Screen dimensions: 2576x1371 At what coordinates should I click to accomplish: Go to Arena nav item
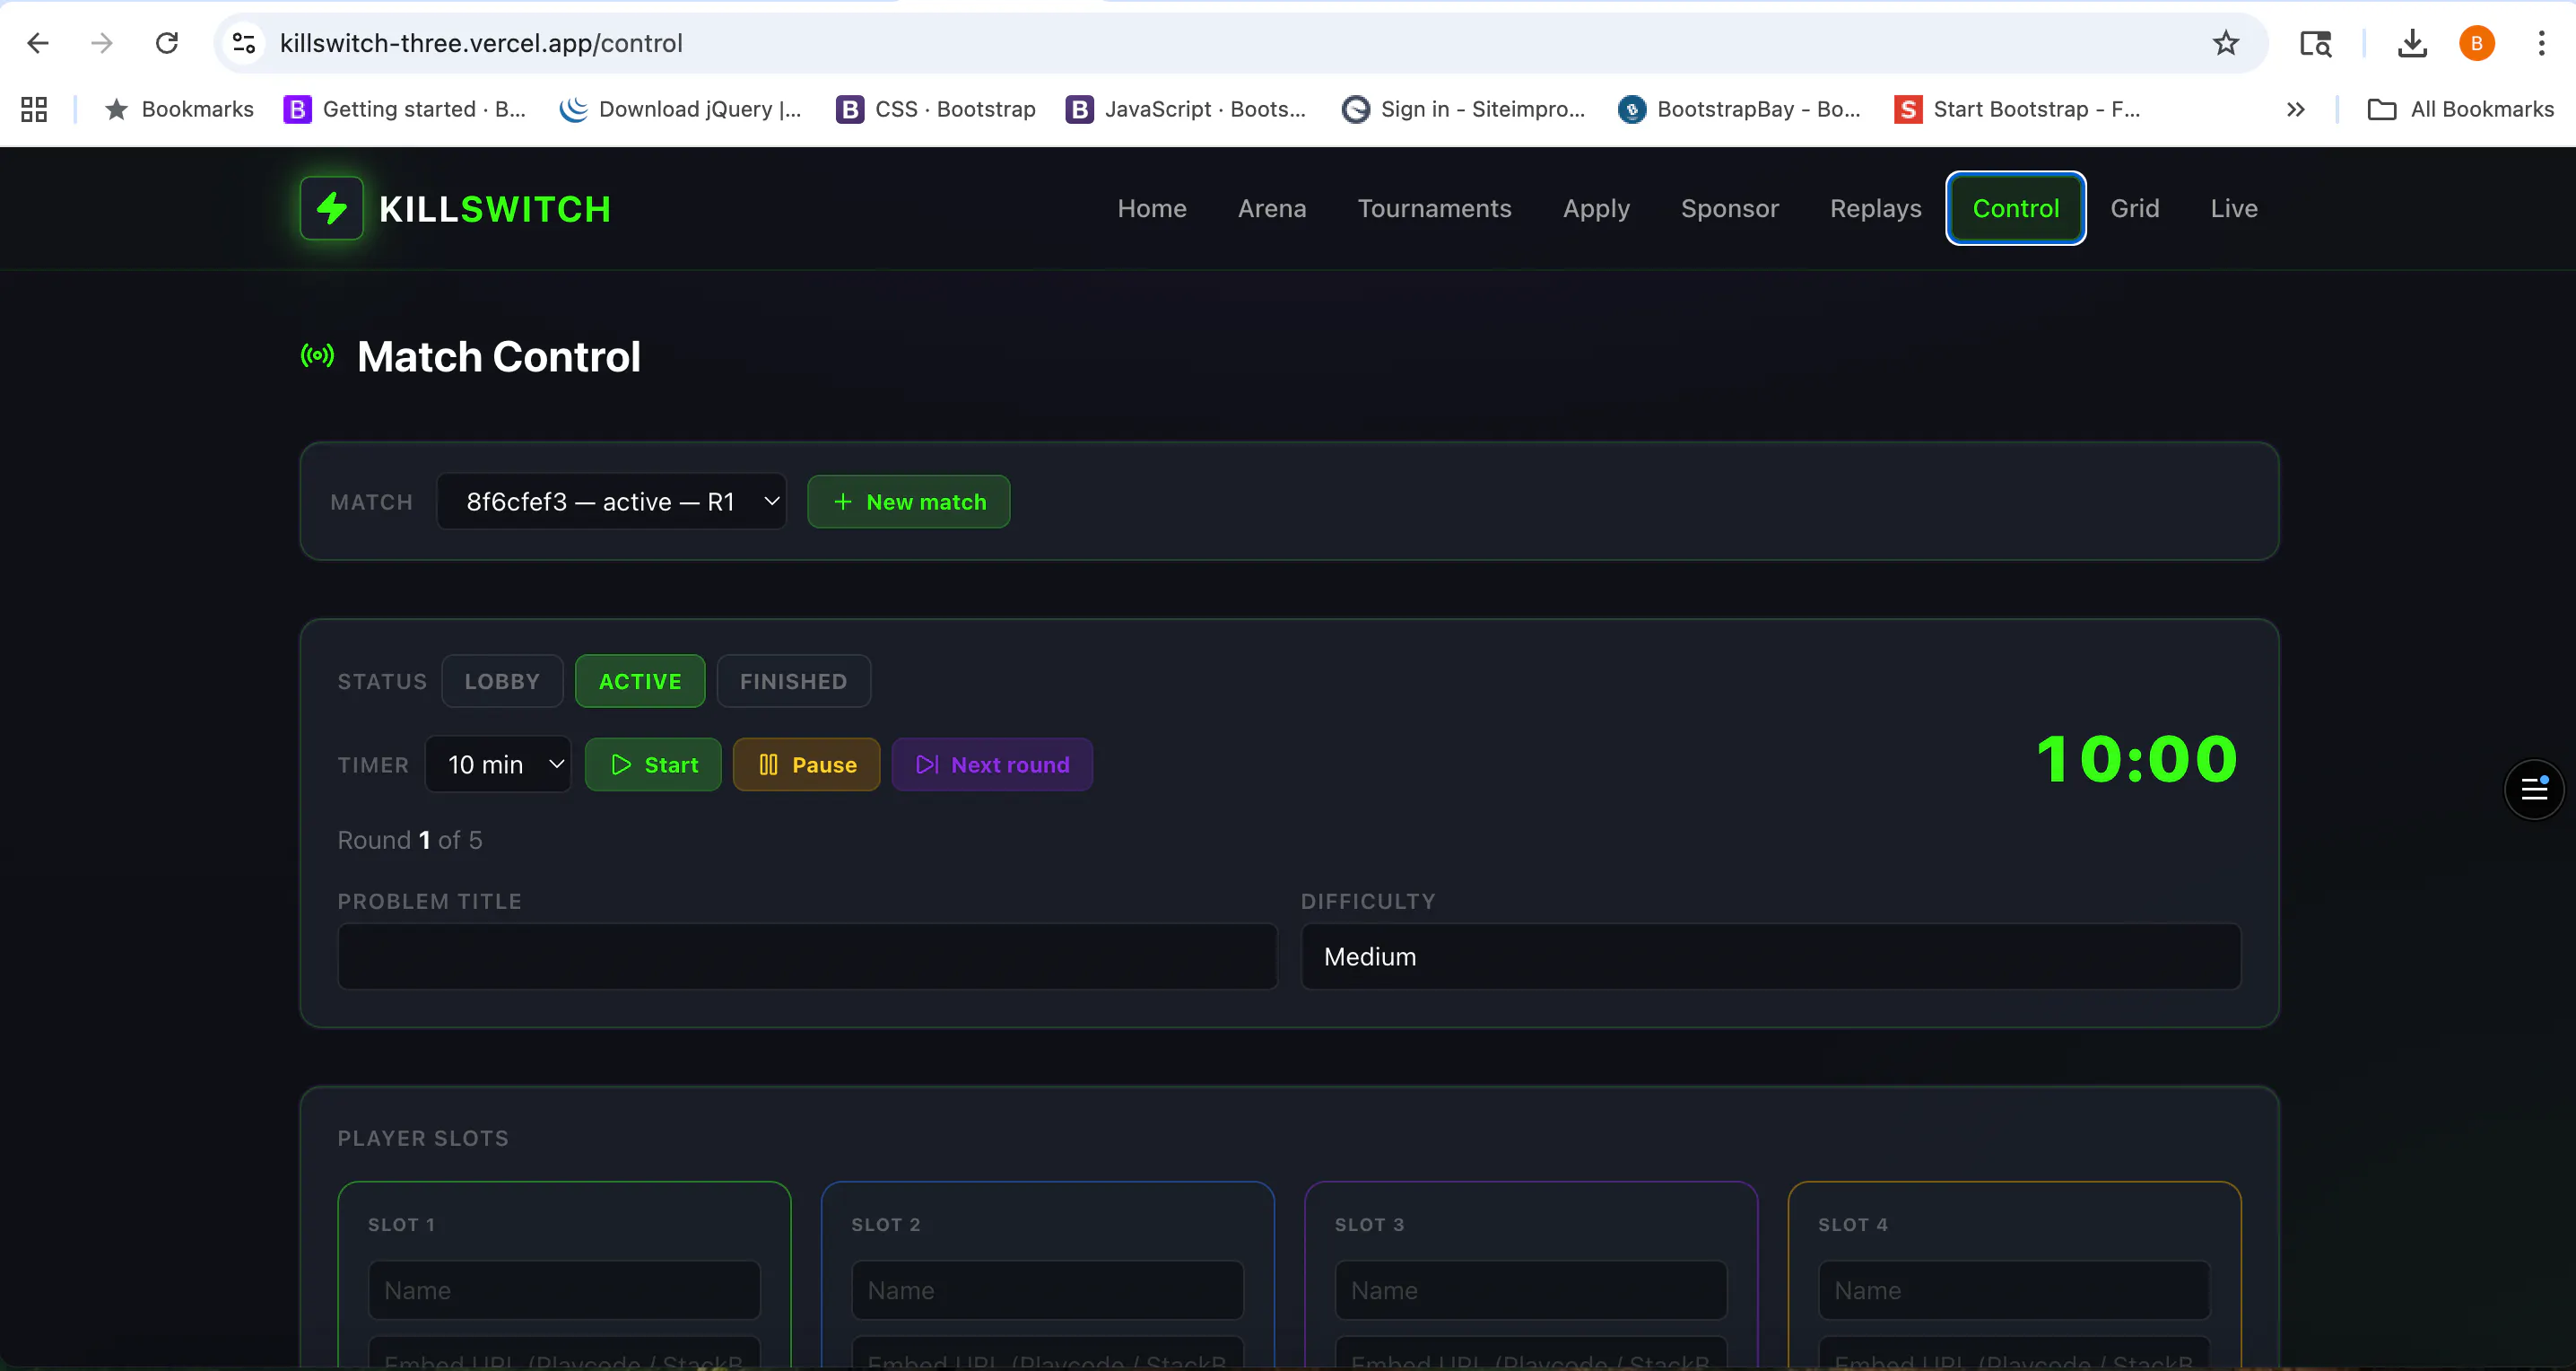[x=1272, y=208]
